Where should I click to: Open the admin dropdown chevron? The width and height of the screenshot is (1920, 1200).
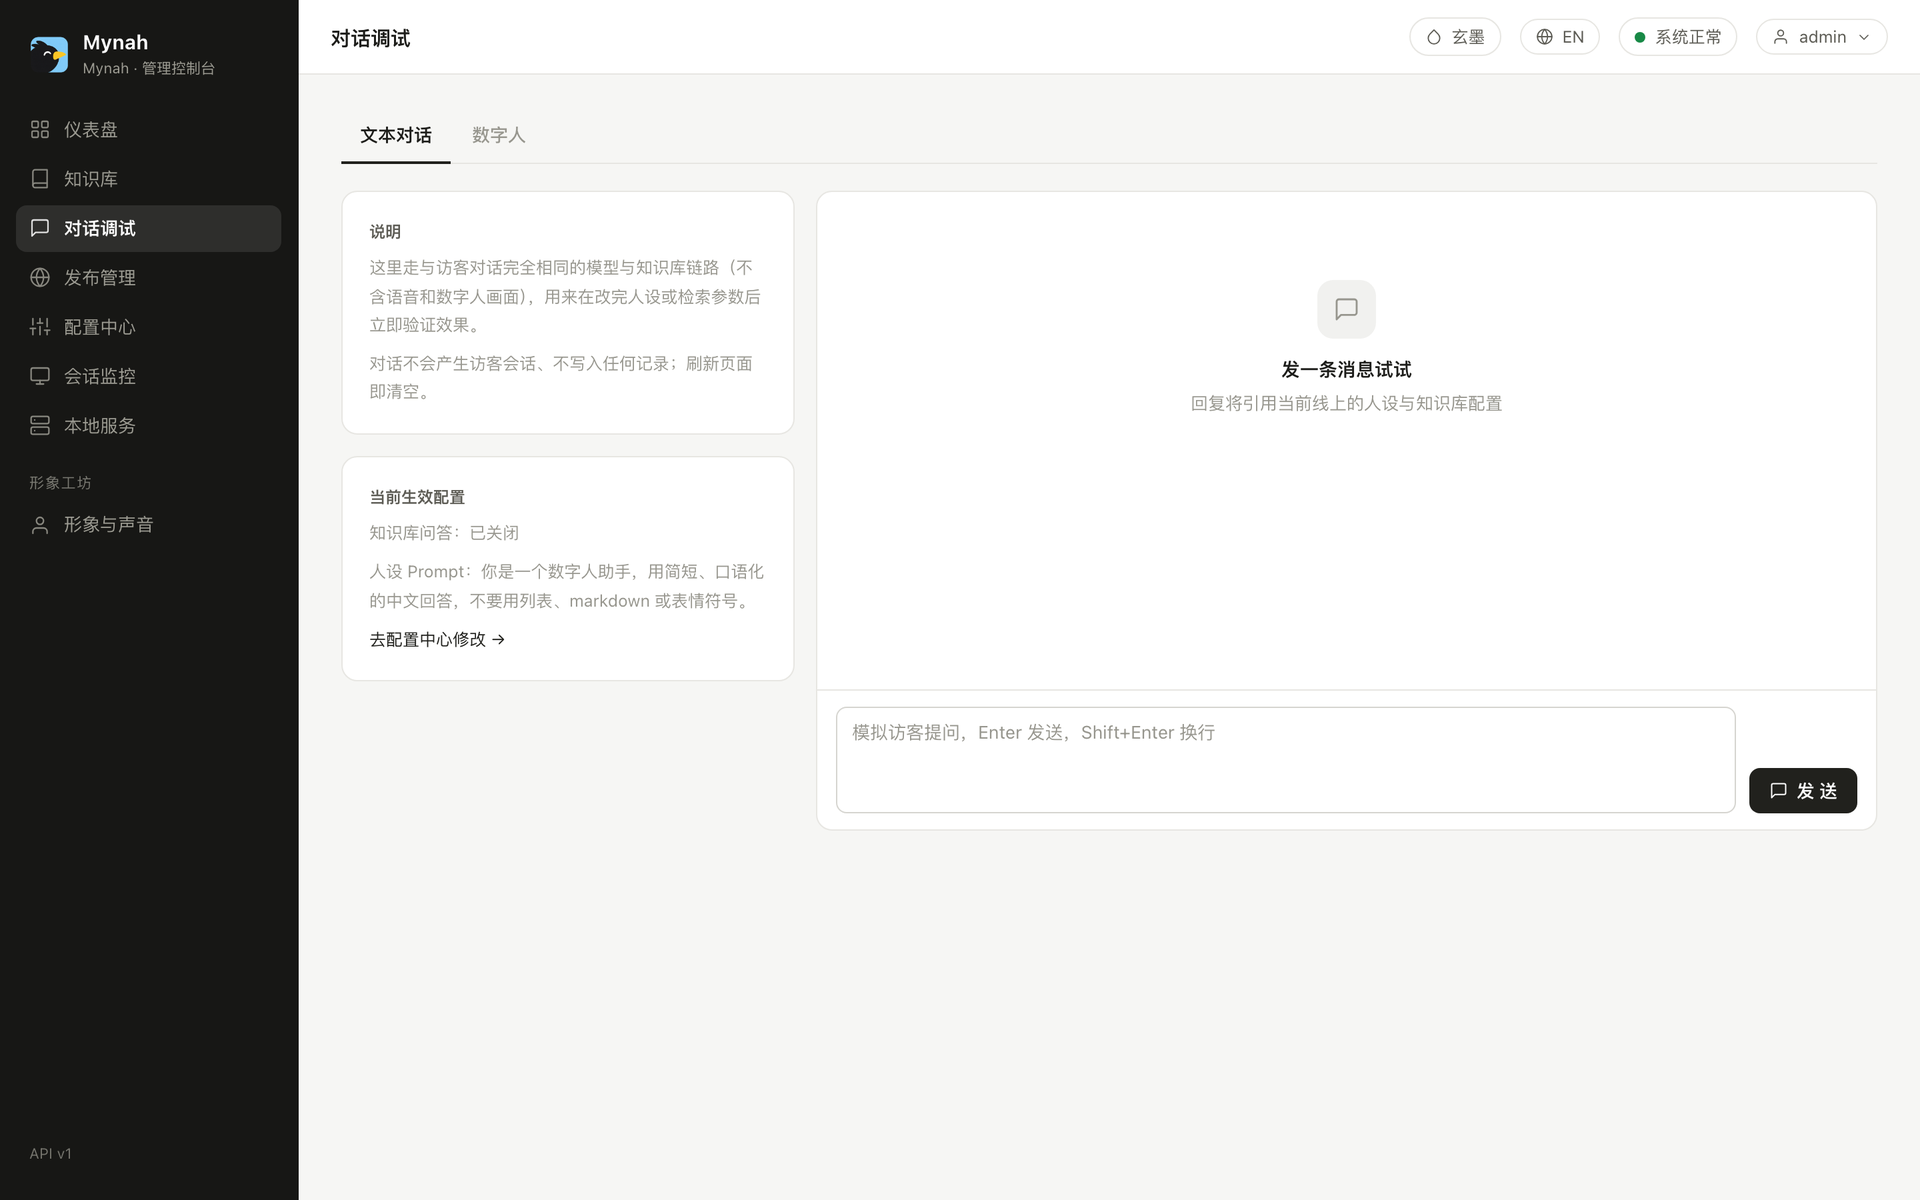[1864, 37]
